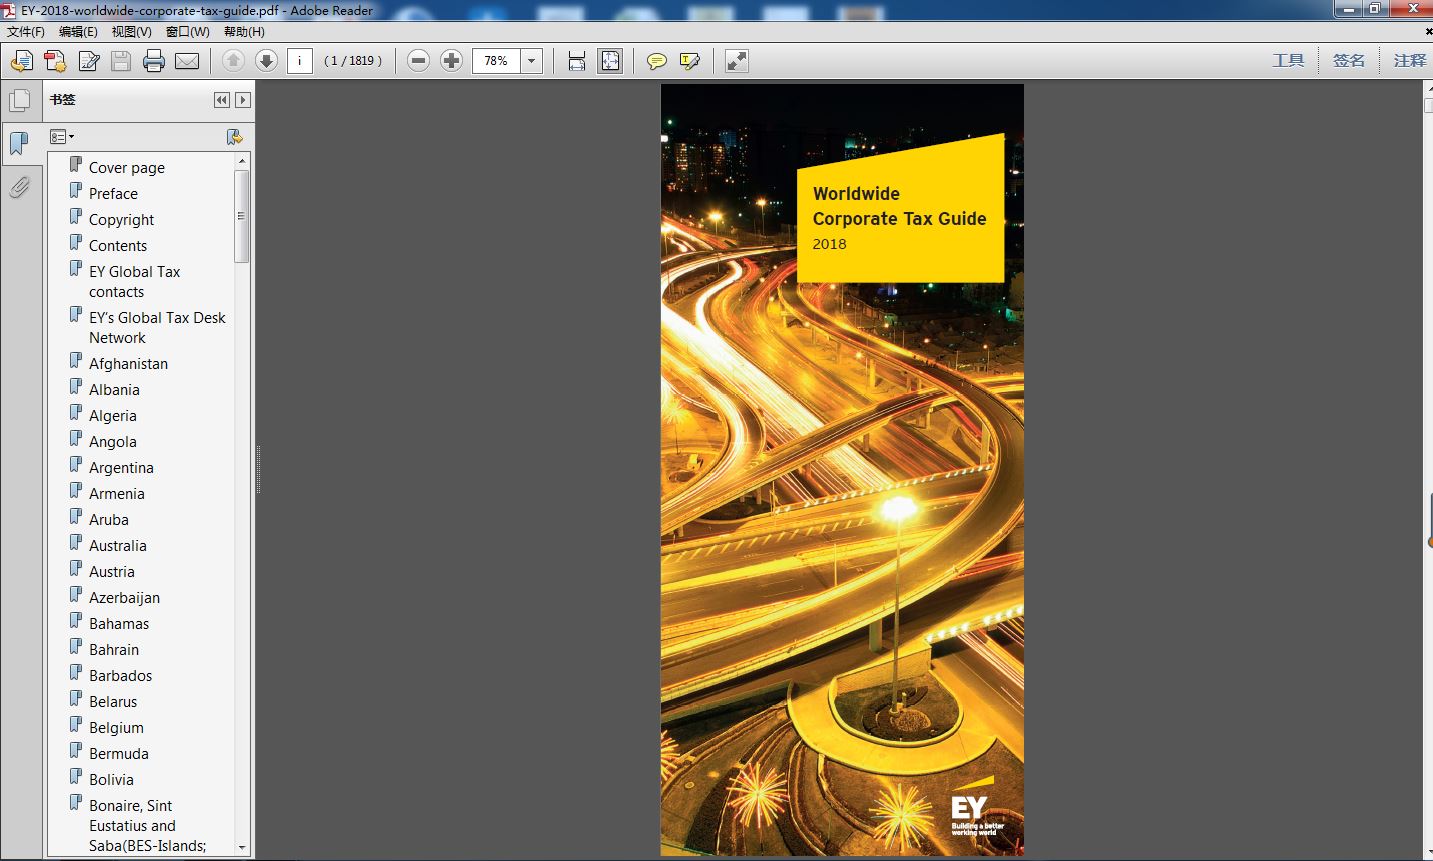1433x861 pixels.
Task: Open the 帮助(H) menu
Action: click(244, 32)
